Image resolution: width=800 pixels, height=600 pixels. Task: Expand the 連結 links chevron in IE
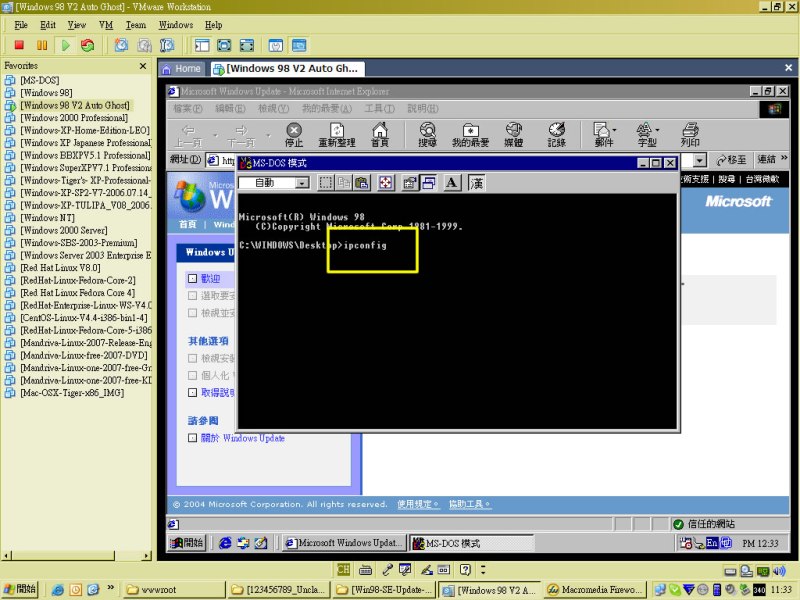tap(784, 159)
